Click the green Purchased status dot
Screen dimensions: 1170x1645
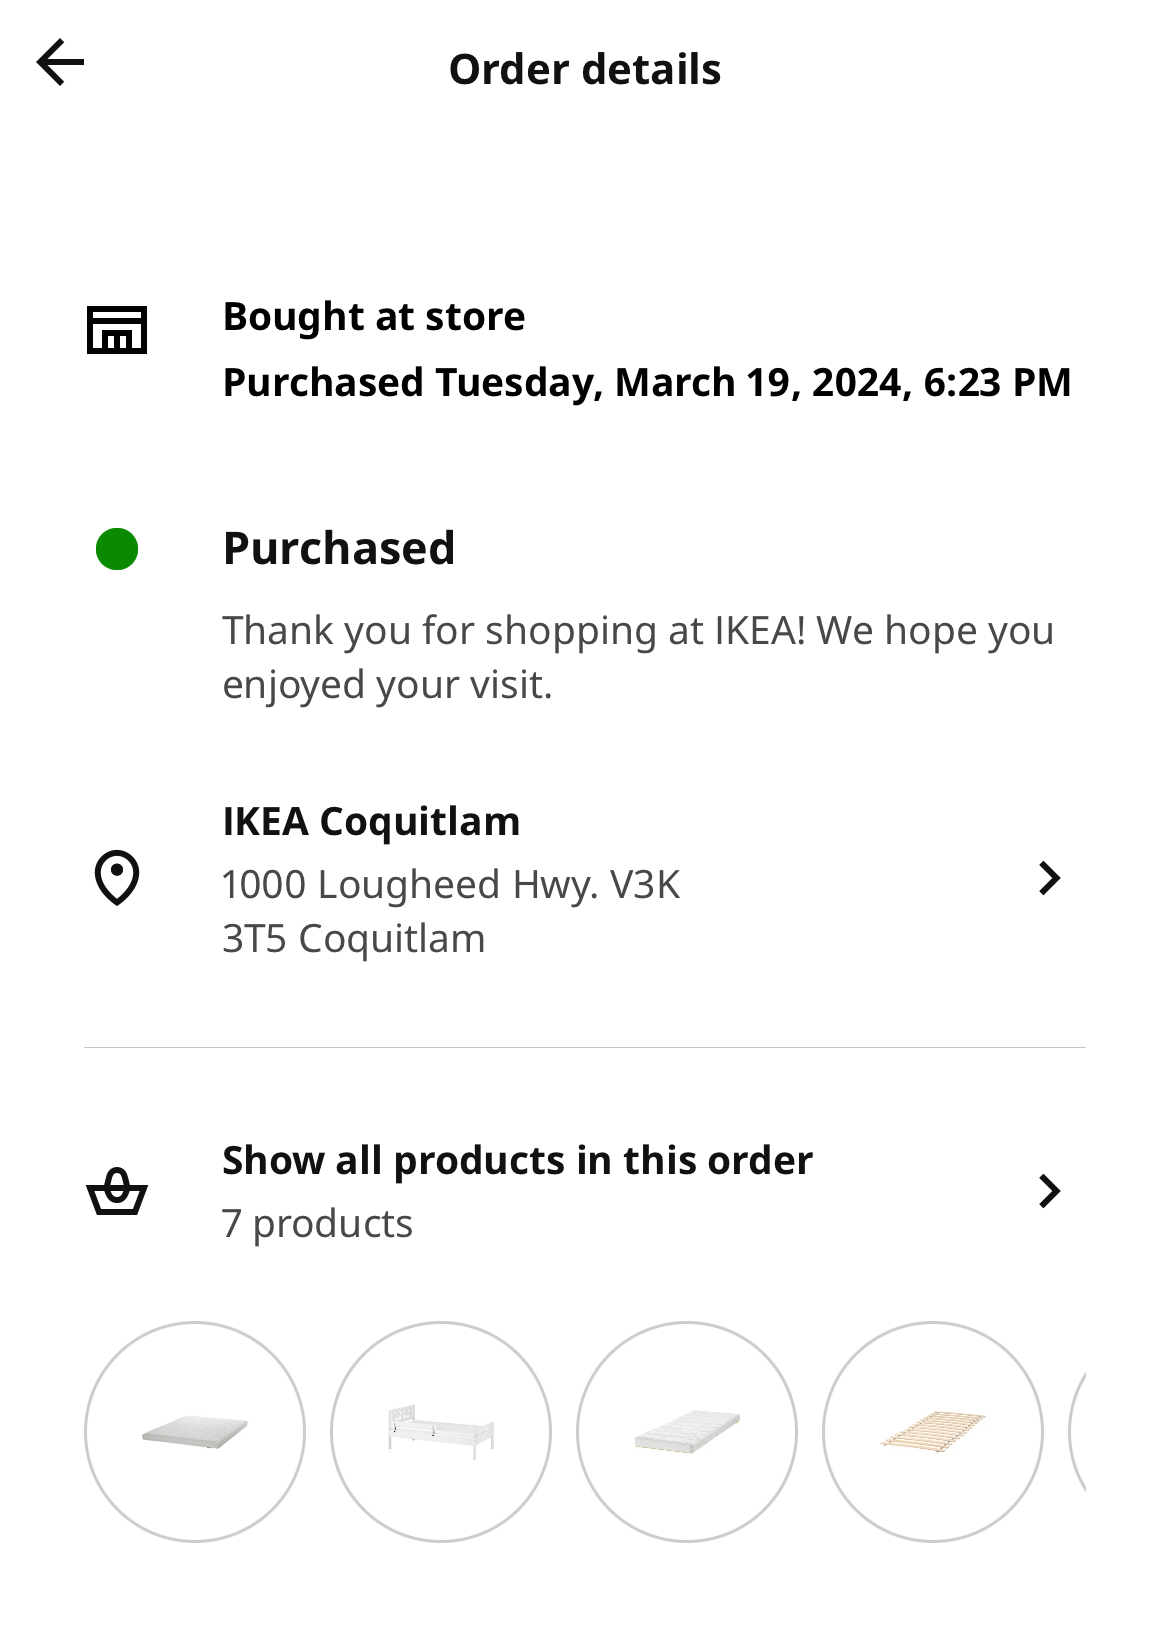[117, 549]
